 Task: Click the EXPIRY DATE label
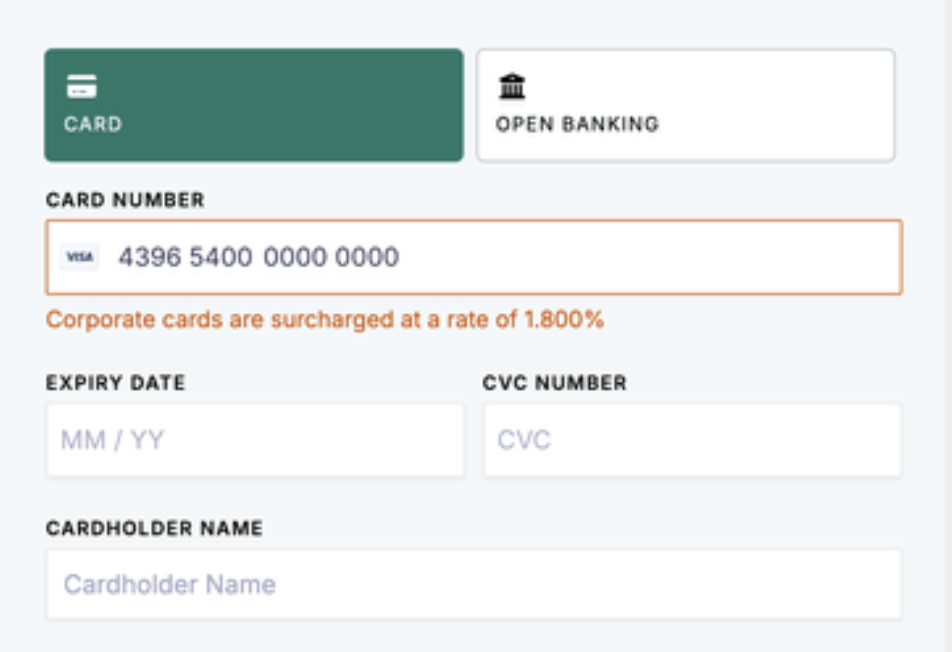[x=115, y=382]
